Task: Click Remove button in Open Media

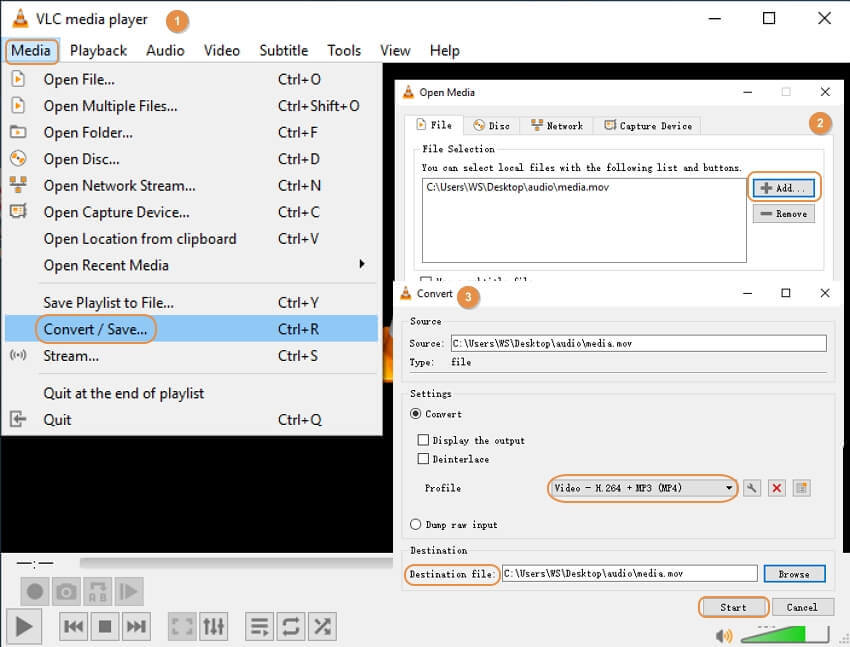Action: click(784, 214)
